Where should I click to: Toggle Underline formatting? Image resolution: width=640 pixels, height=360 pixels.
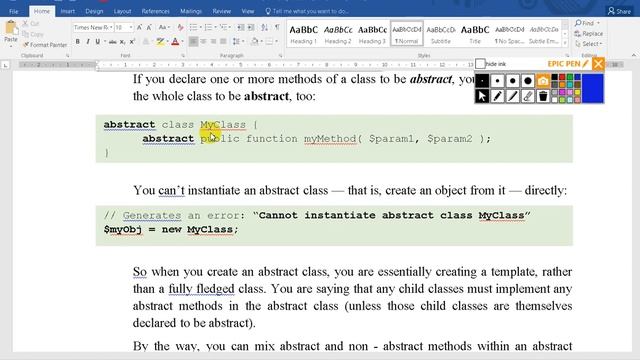point(98,42)
